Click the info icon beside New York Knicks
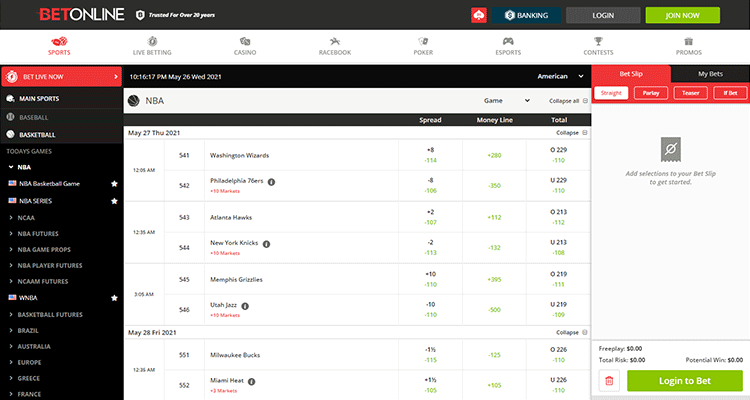The image size is (750, 400). coord(266,244)
